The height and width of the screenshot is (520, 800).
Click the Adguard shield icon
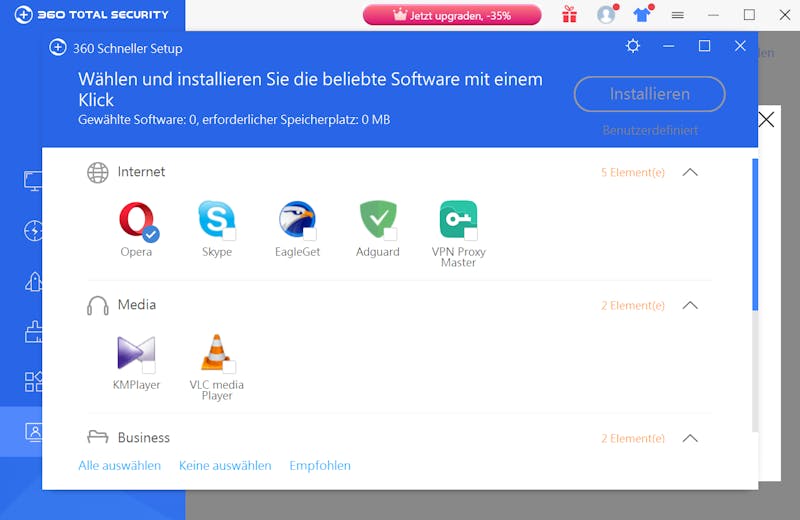378,218
